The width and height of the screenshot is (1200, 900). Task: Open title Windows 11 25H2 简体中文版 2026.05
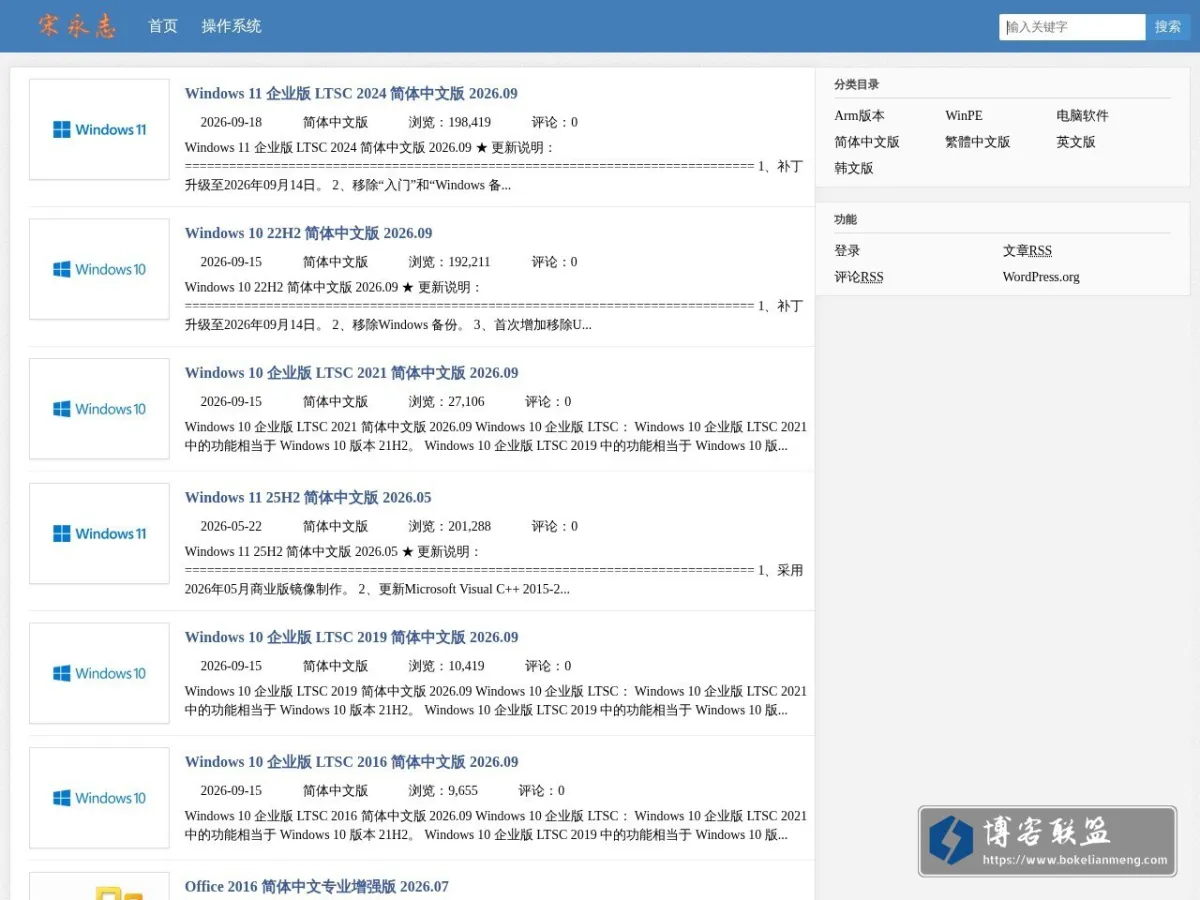click(x=308, y=497)
